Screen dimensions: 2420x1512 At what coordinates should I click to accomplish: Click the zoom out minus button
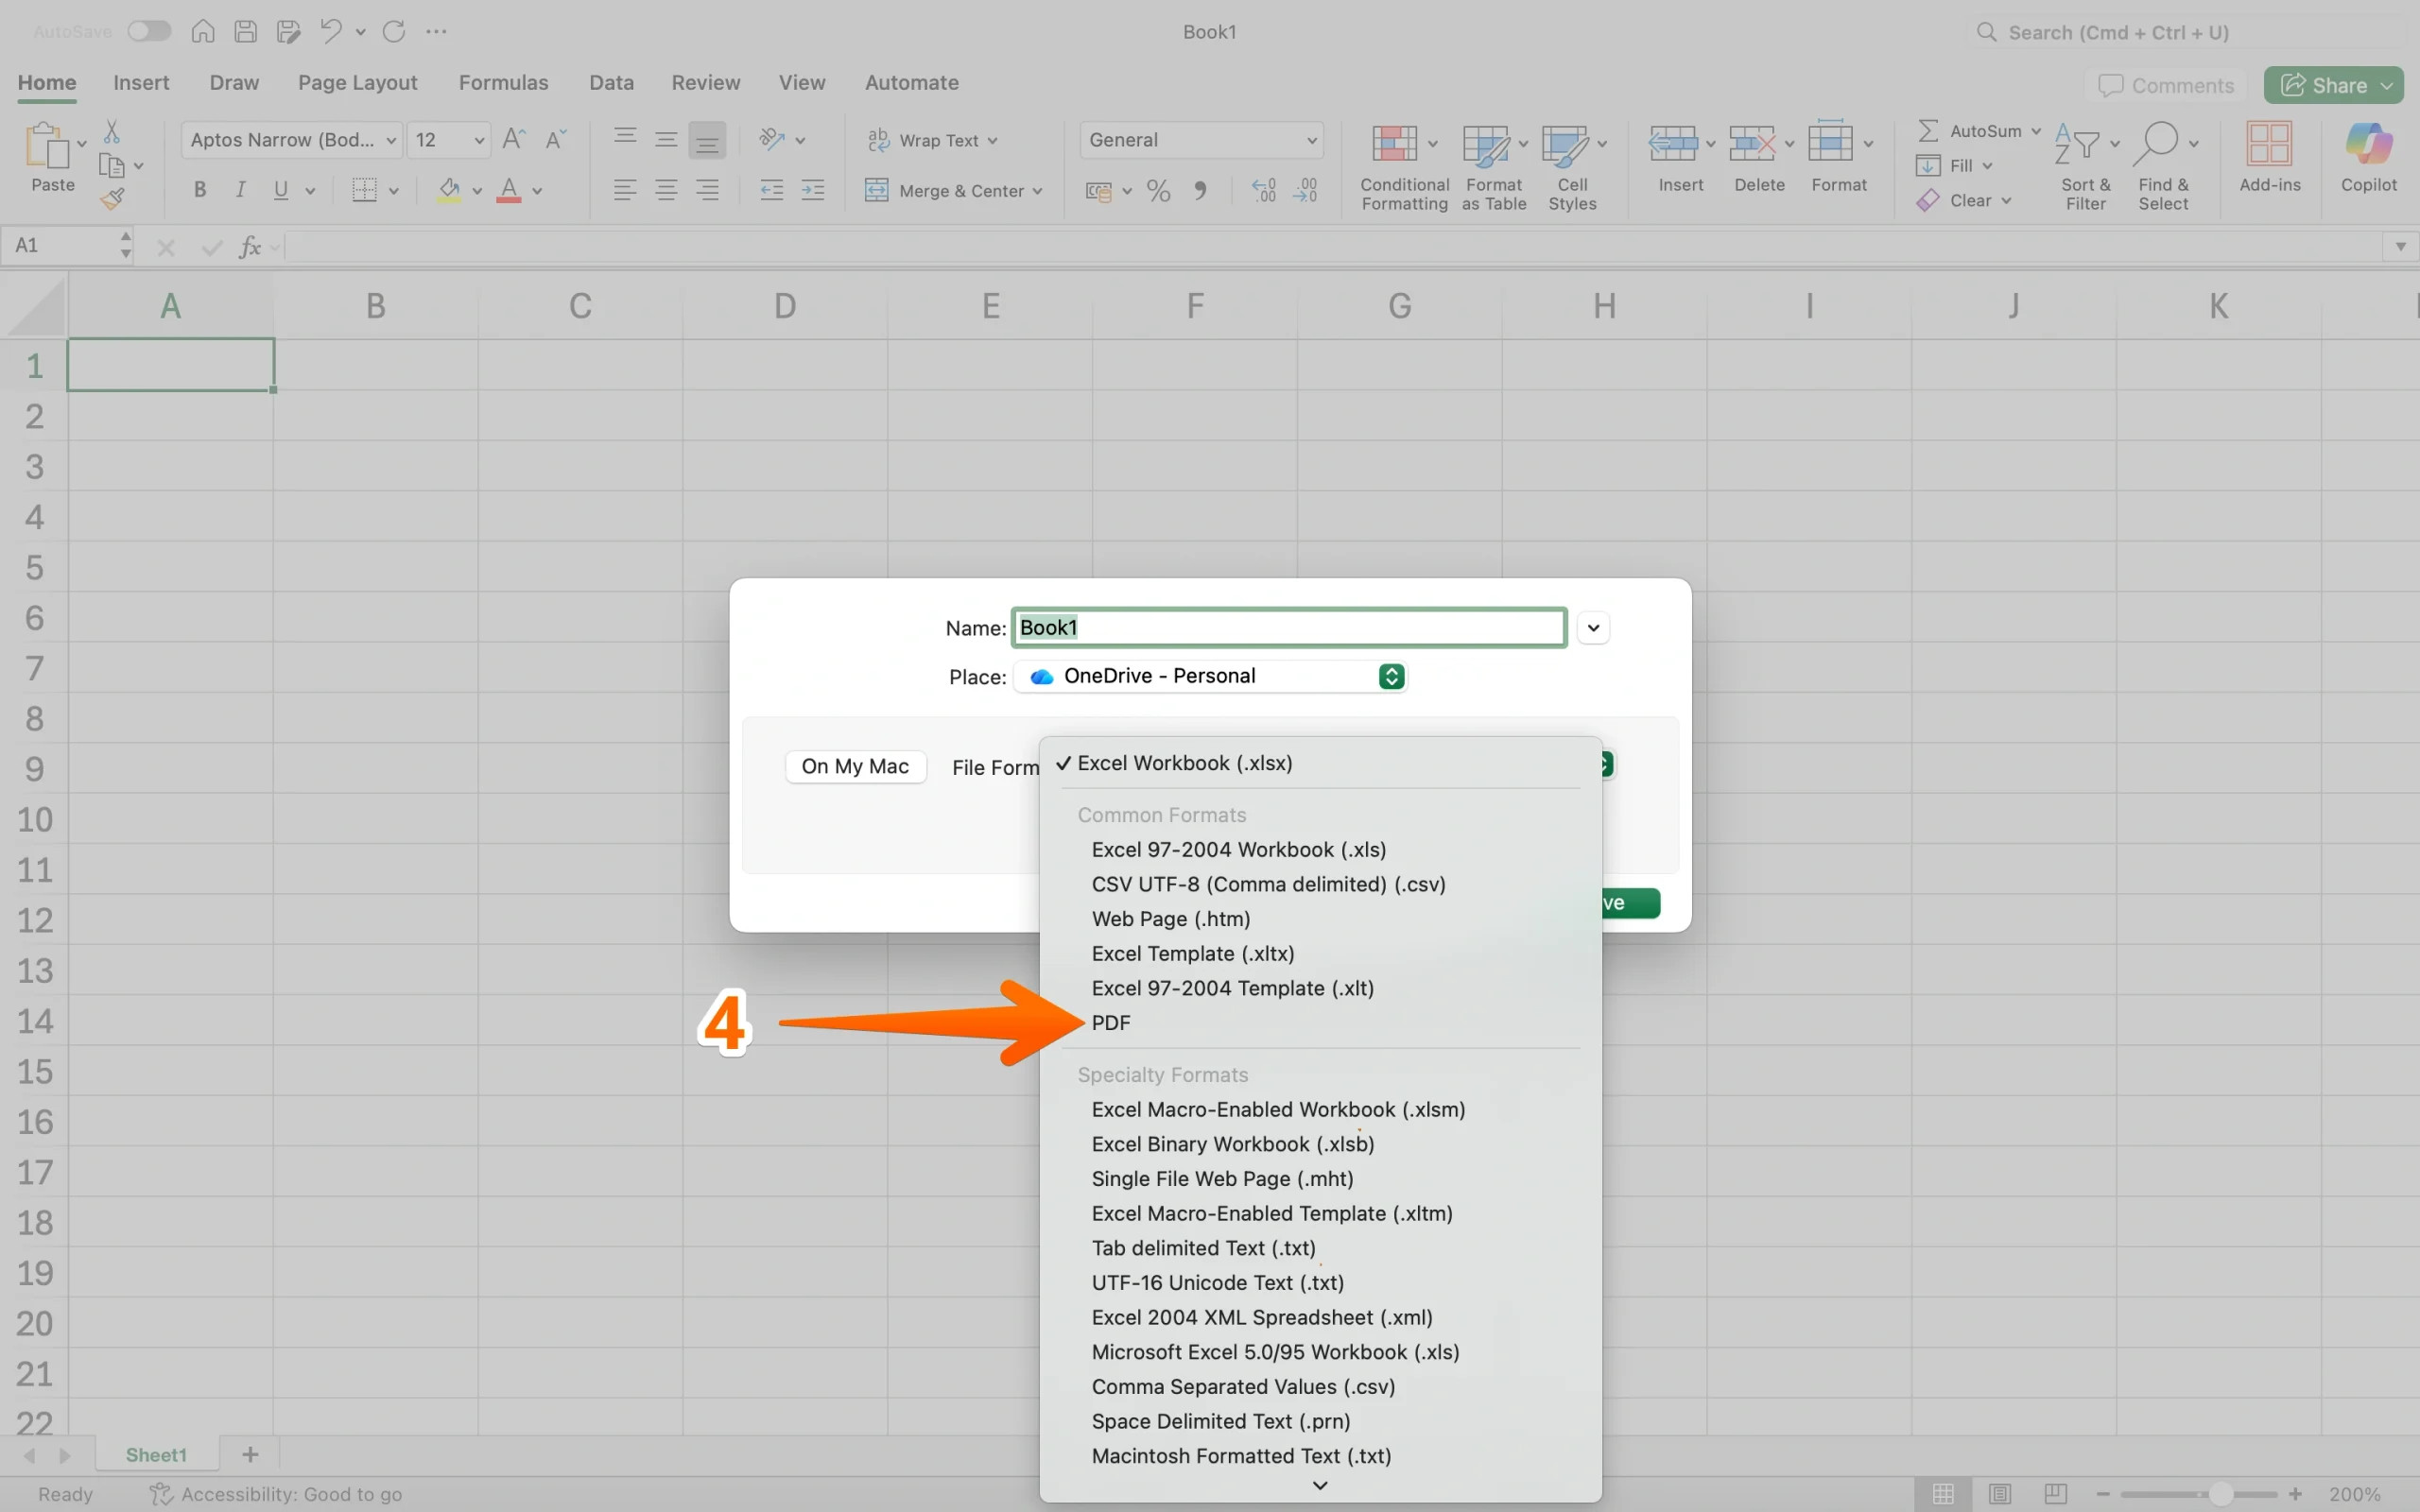click(x=2102, y=1493)
